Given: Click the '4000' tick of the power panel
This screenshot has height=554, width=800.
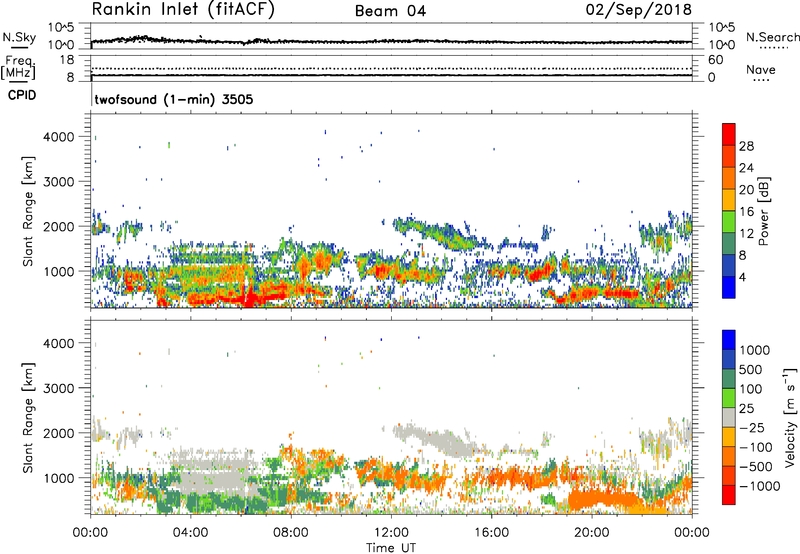Looking at the screenshot, I should pos(59,137).
